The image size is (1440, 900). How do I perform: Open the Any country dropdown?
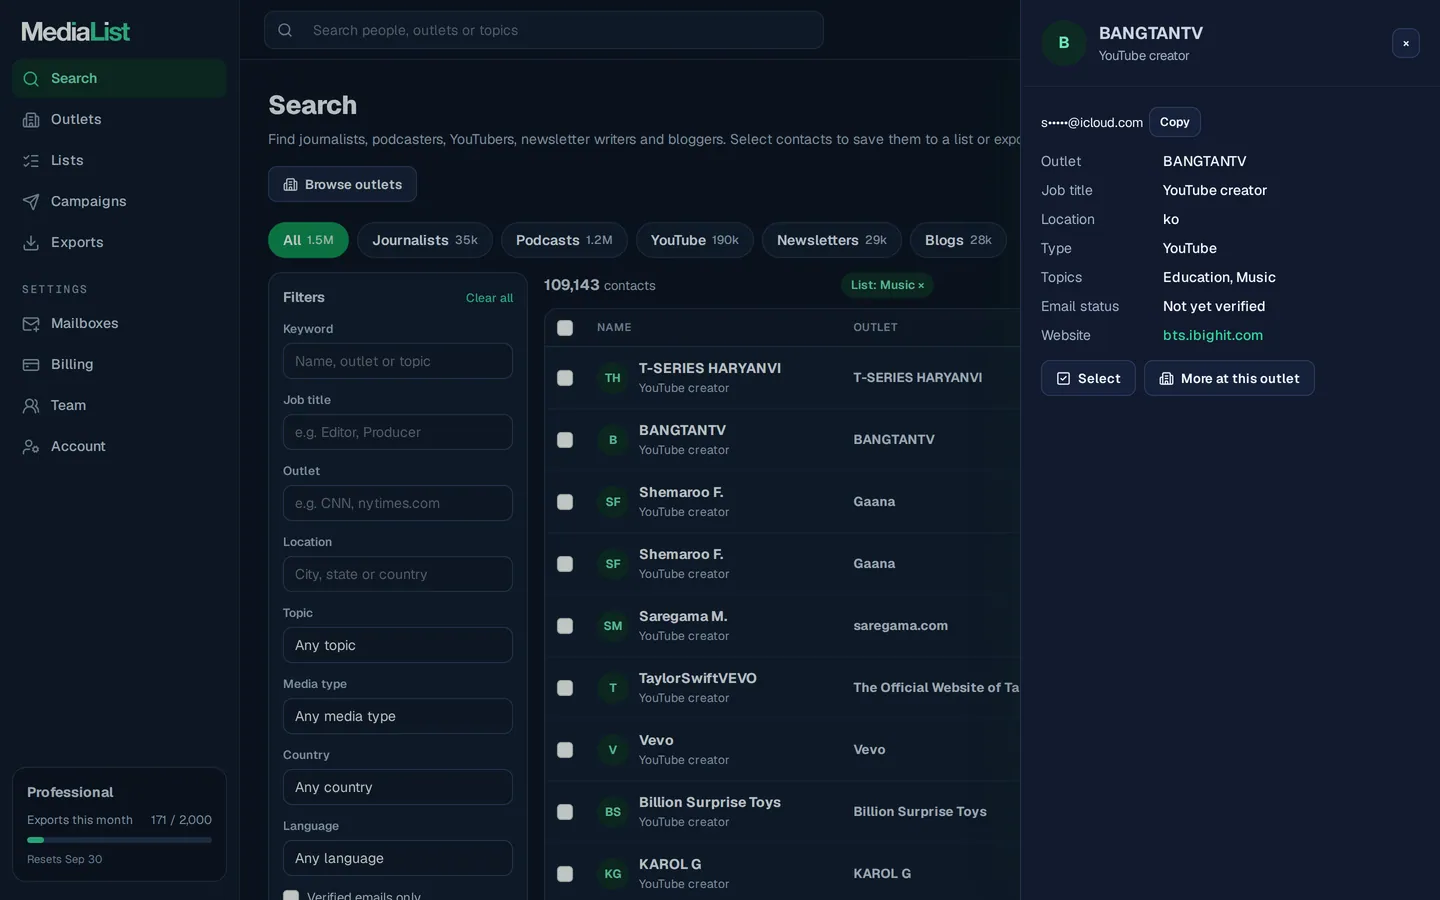point(398,787)
